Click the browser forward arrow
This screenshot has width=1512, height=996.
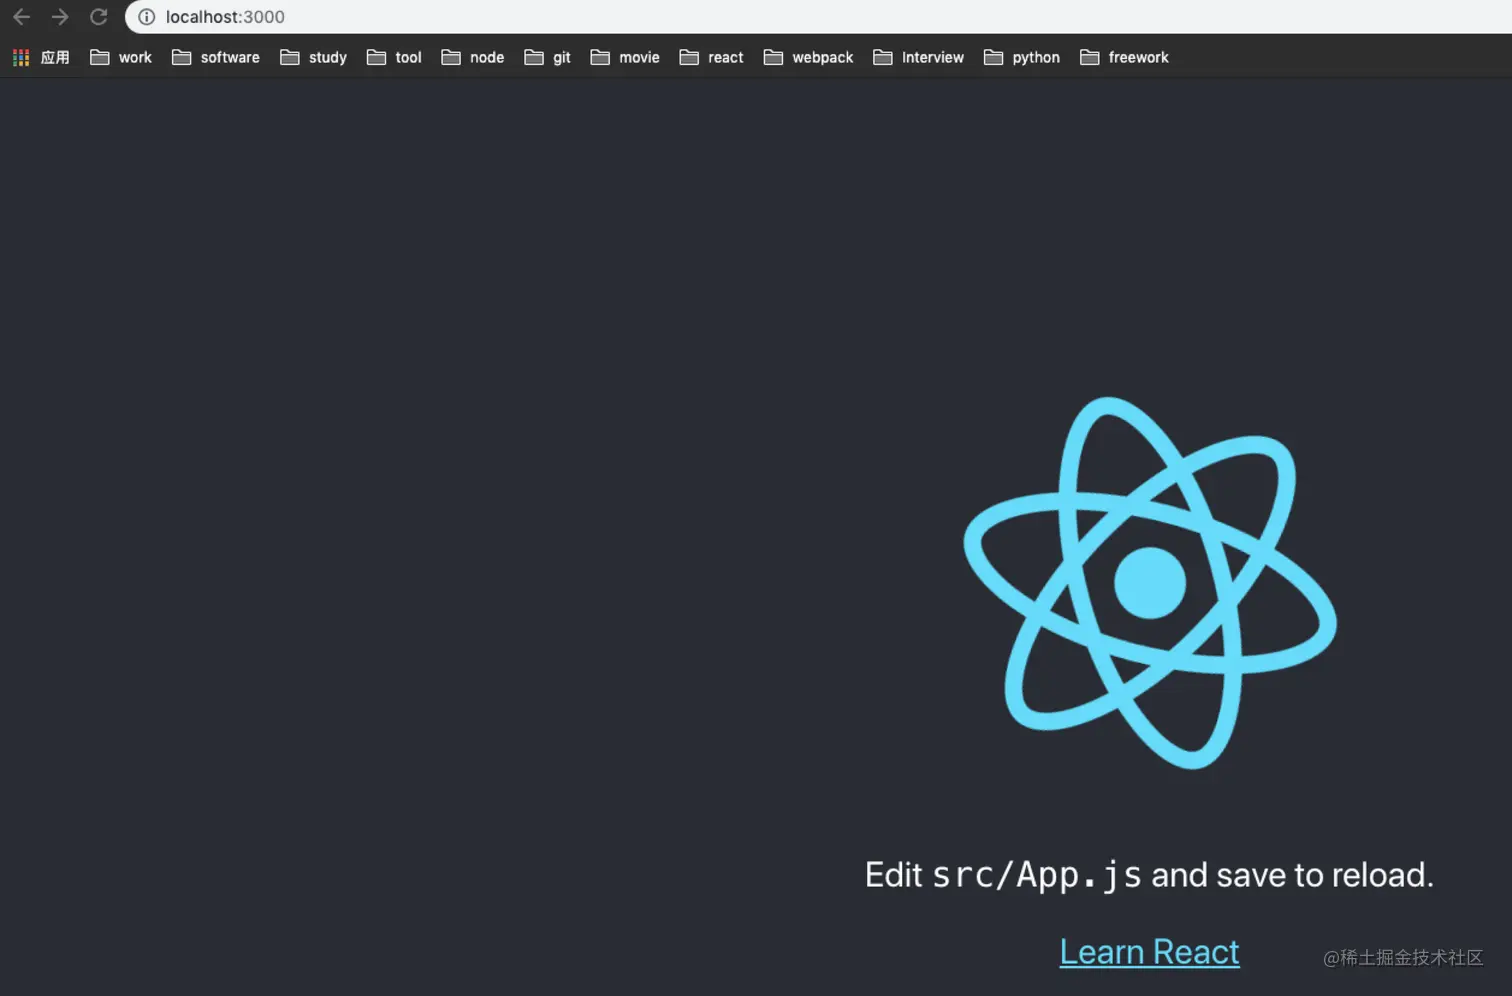click(x=60, y=17)
